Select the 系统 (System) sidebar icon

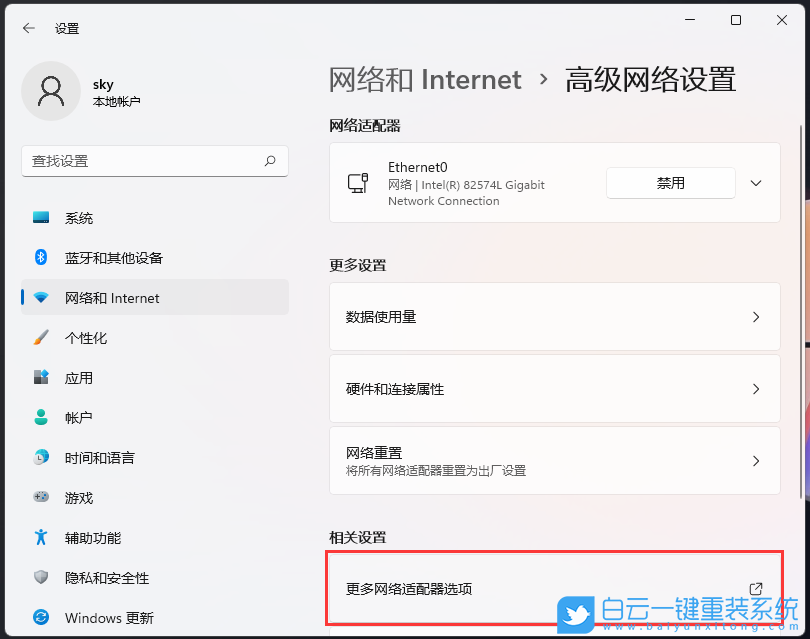[40, 217]
